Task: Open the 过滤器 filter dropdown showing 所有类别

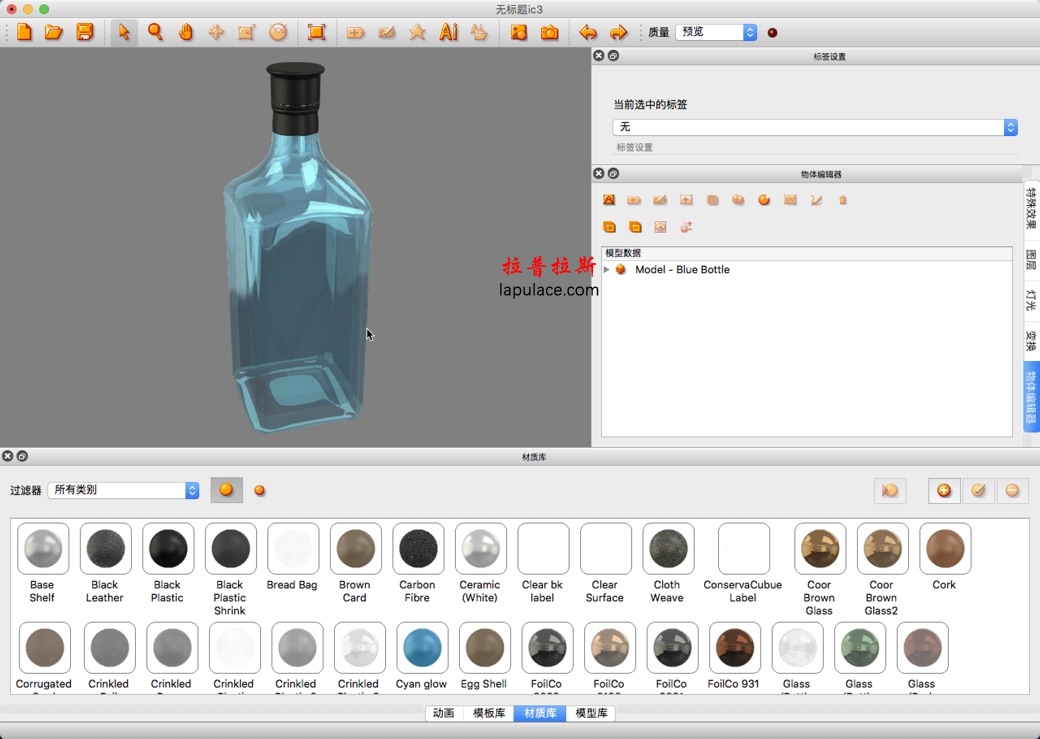Action: (x=122, y=490)
